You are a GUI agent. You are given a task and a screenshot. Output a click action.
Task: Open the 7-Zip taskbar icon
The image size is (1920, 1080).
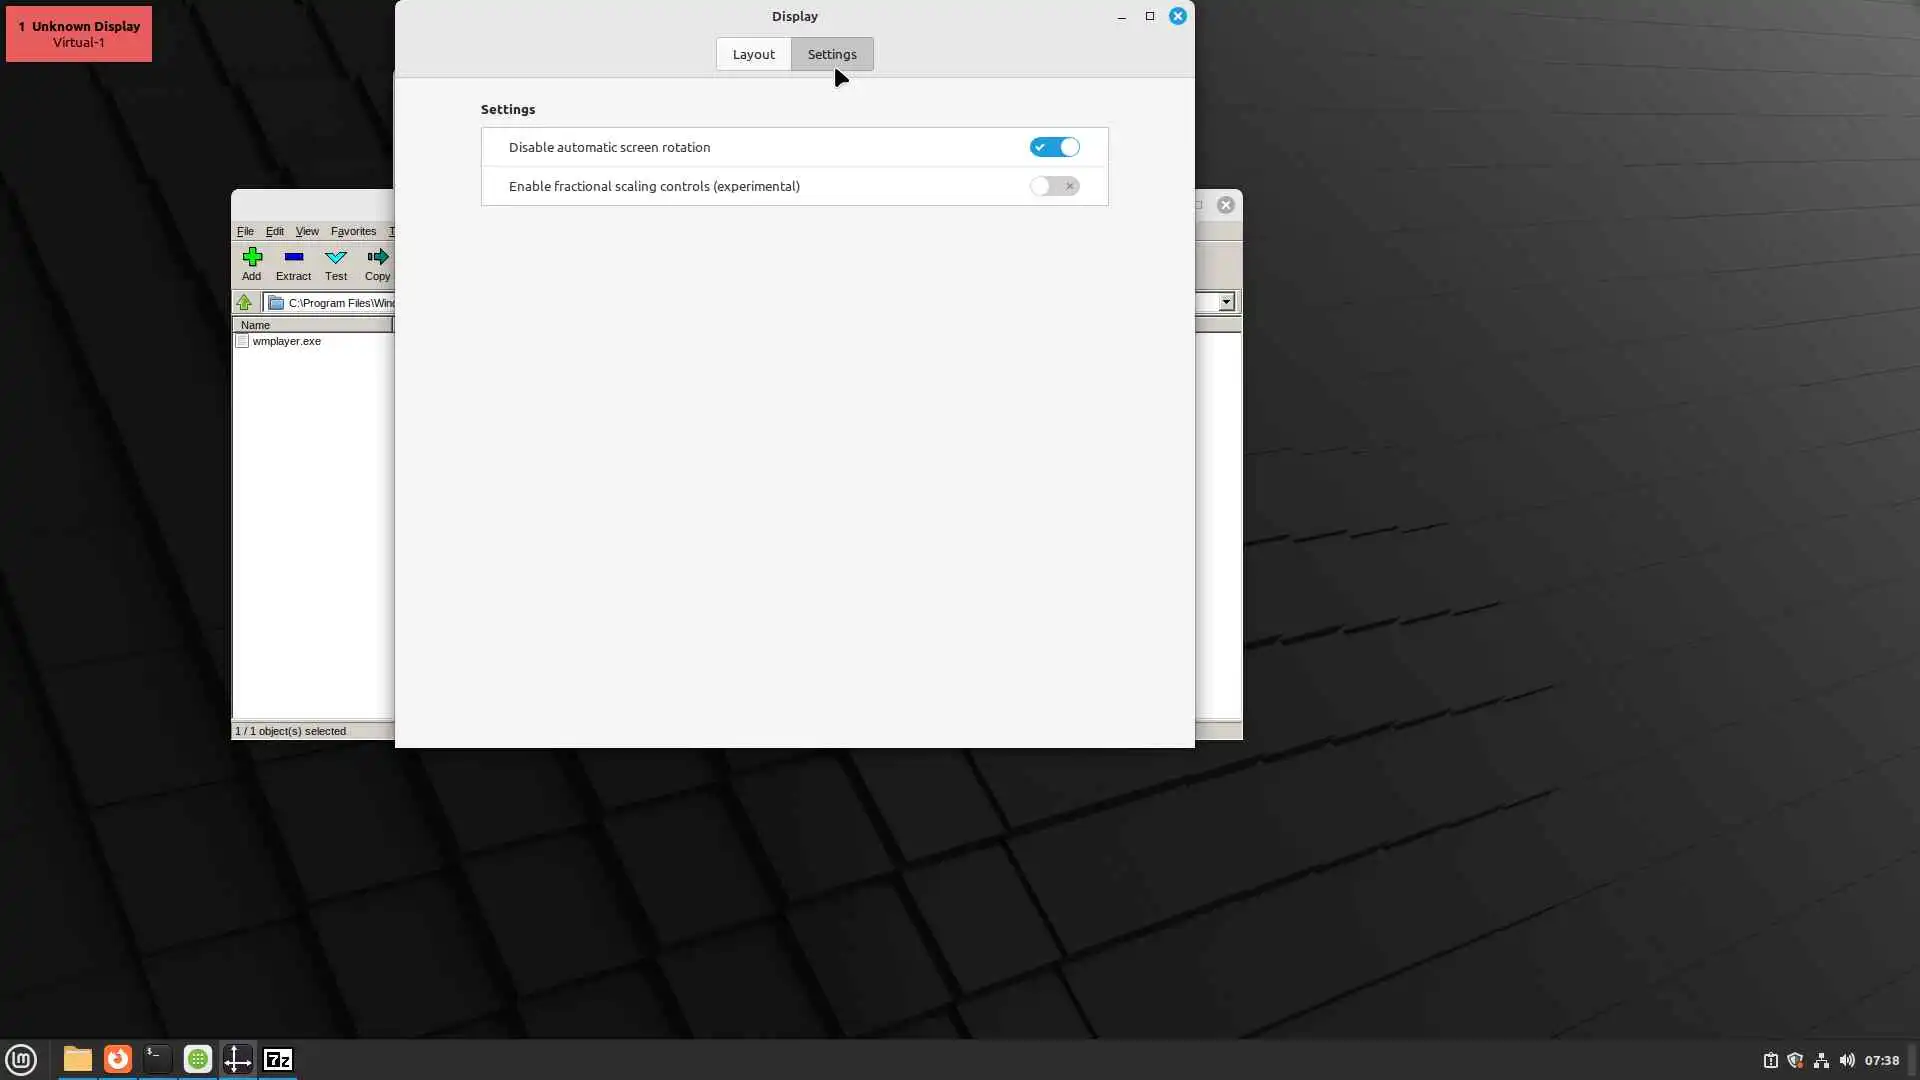click(277, 1059)
